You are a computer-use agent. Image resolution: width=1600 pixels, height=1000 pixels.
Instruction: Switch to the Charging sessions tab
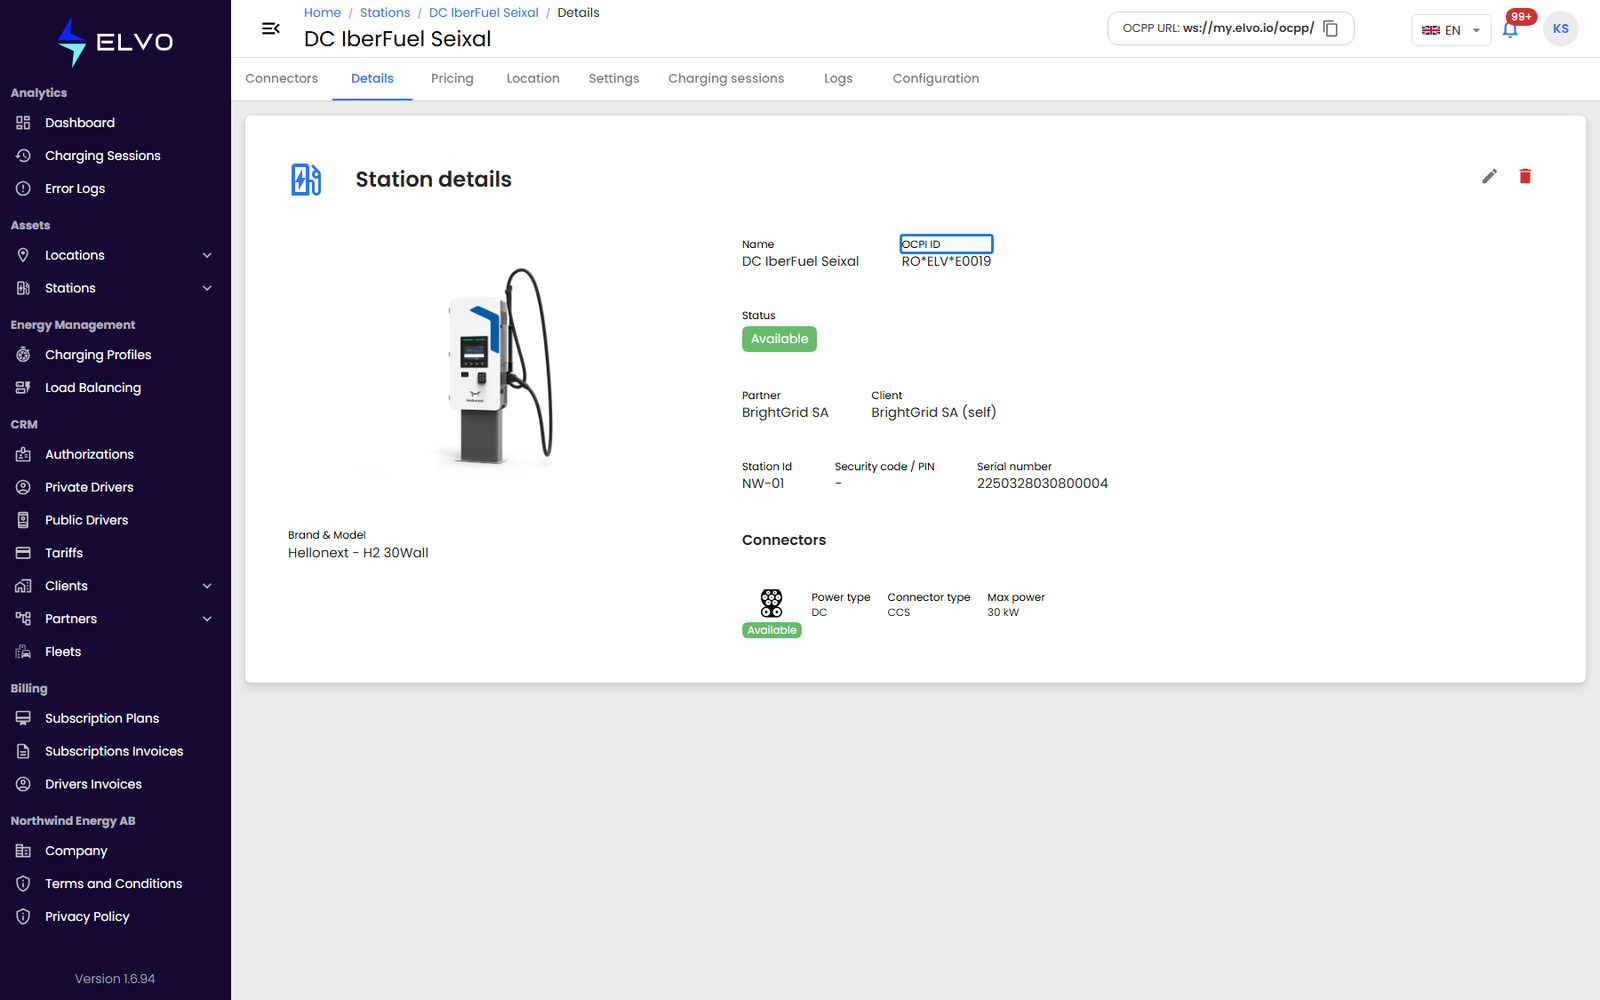point(726,78)
